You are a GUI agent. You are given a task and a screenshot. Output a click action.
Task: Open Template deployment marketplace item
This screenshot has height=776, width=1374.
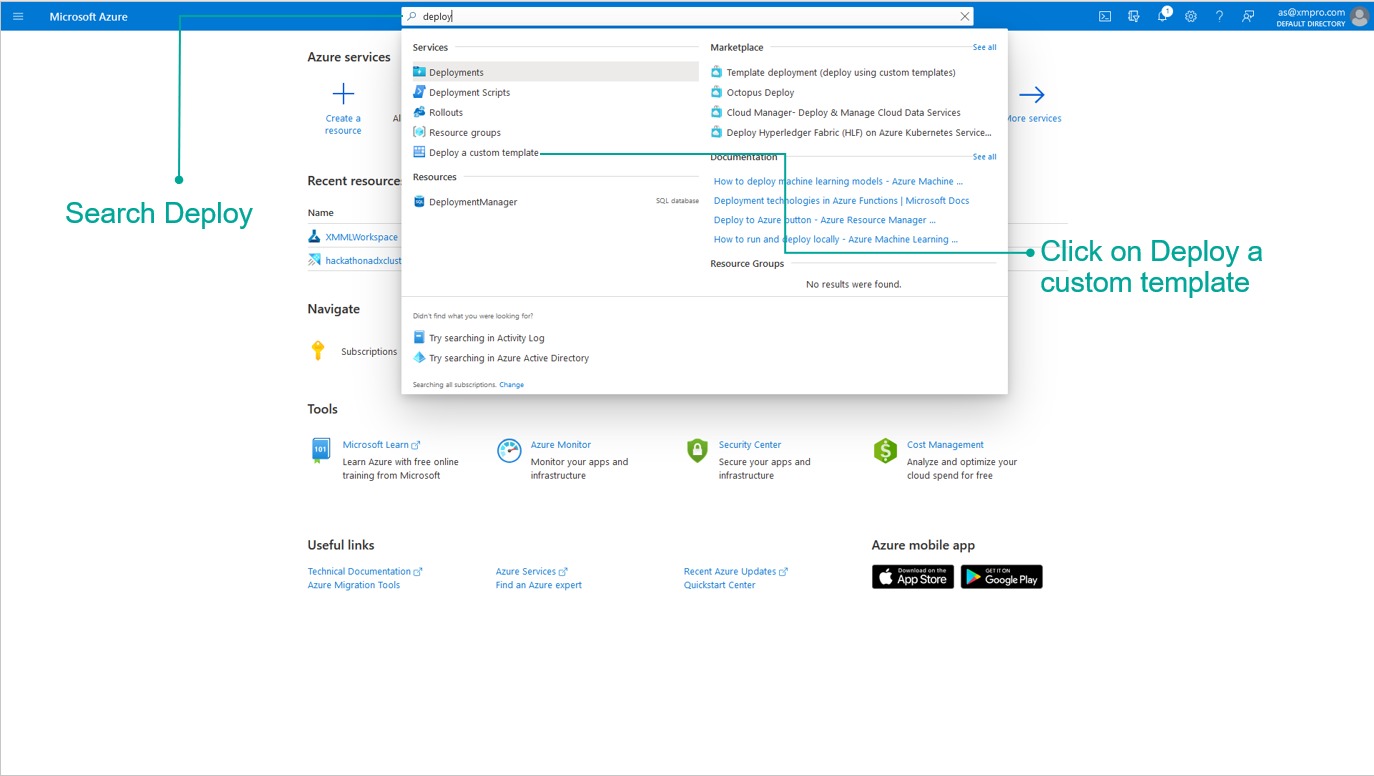click(841, 72)
